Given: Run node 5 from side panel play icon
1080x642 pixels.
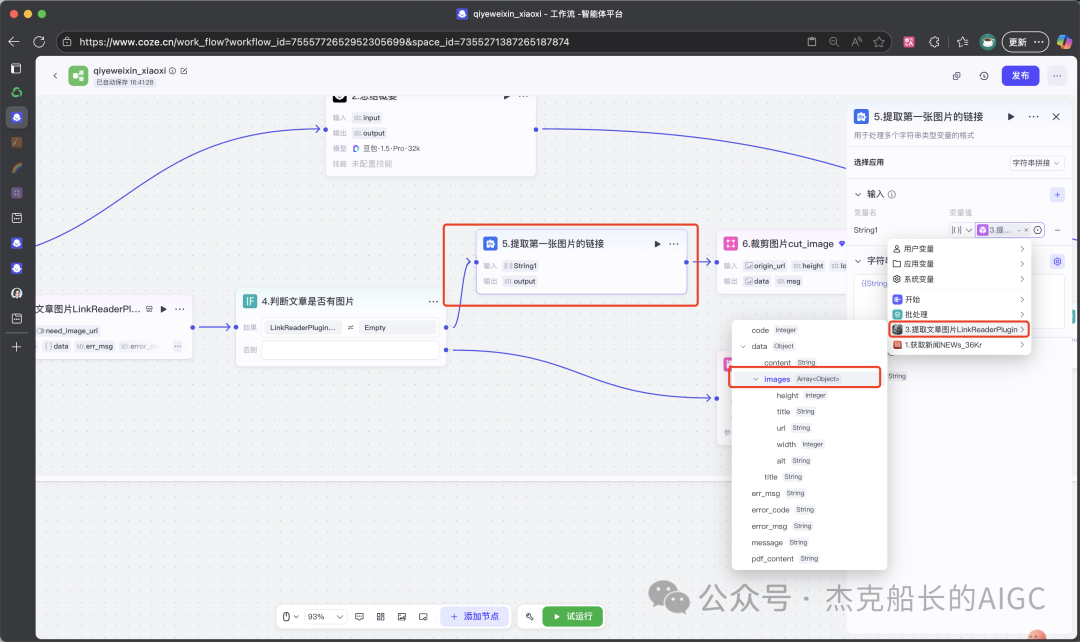Looking at the screenshot, I should [x=1010, y=116].
